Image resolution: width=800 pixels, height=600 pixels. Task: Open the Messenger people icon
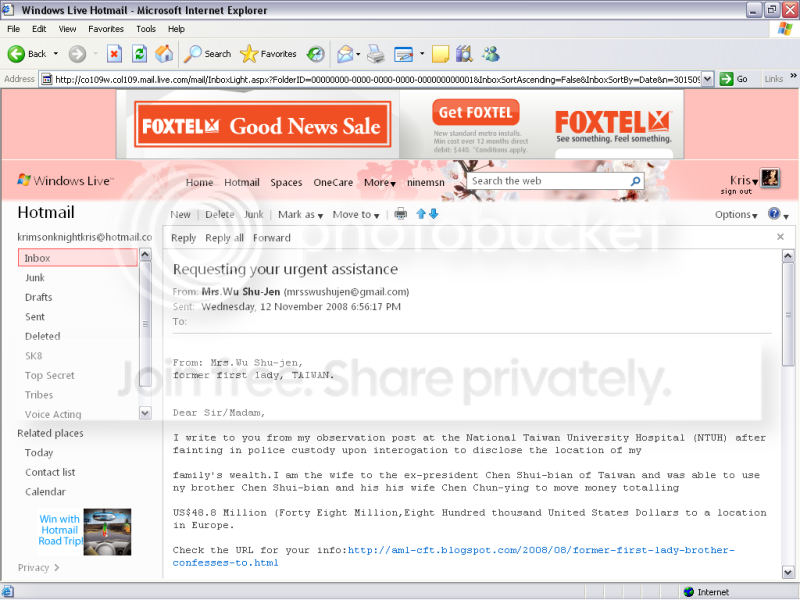491,54
